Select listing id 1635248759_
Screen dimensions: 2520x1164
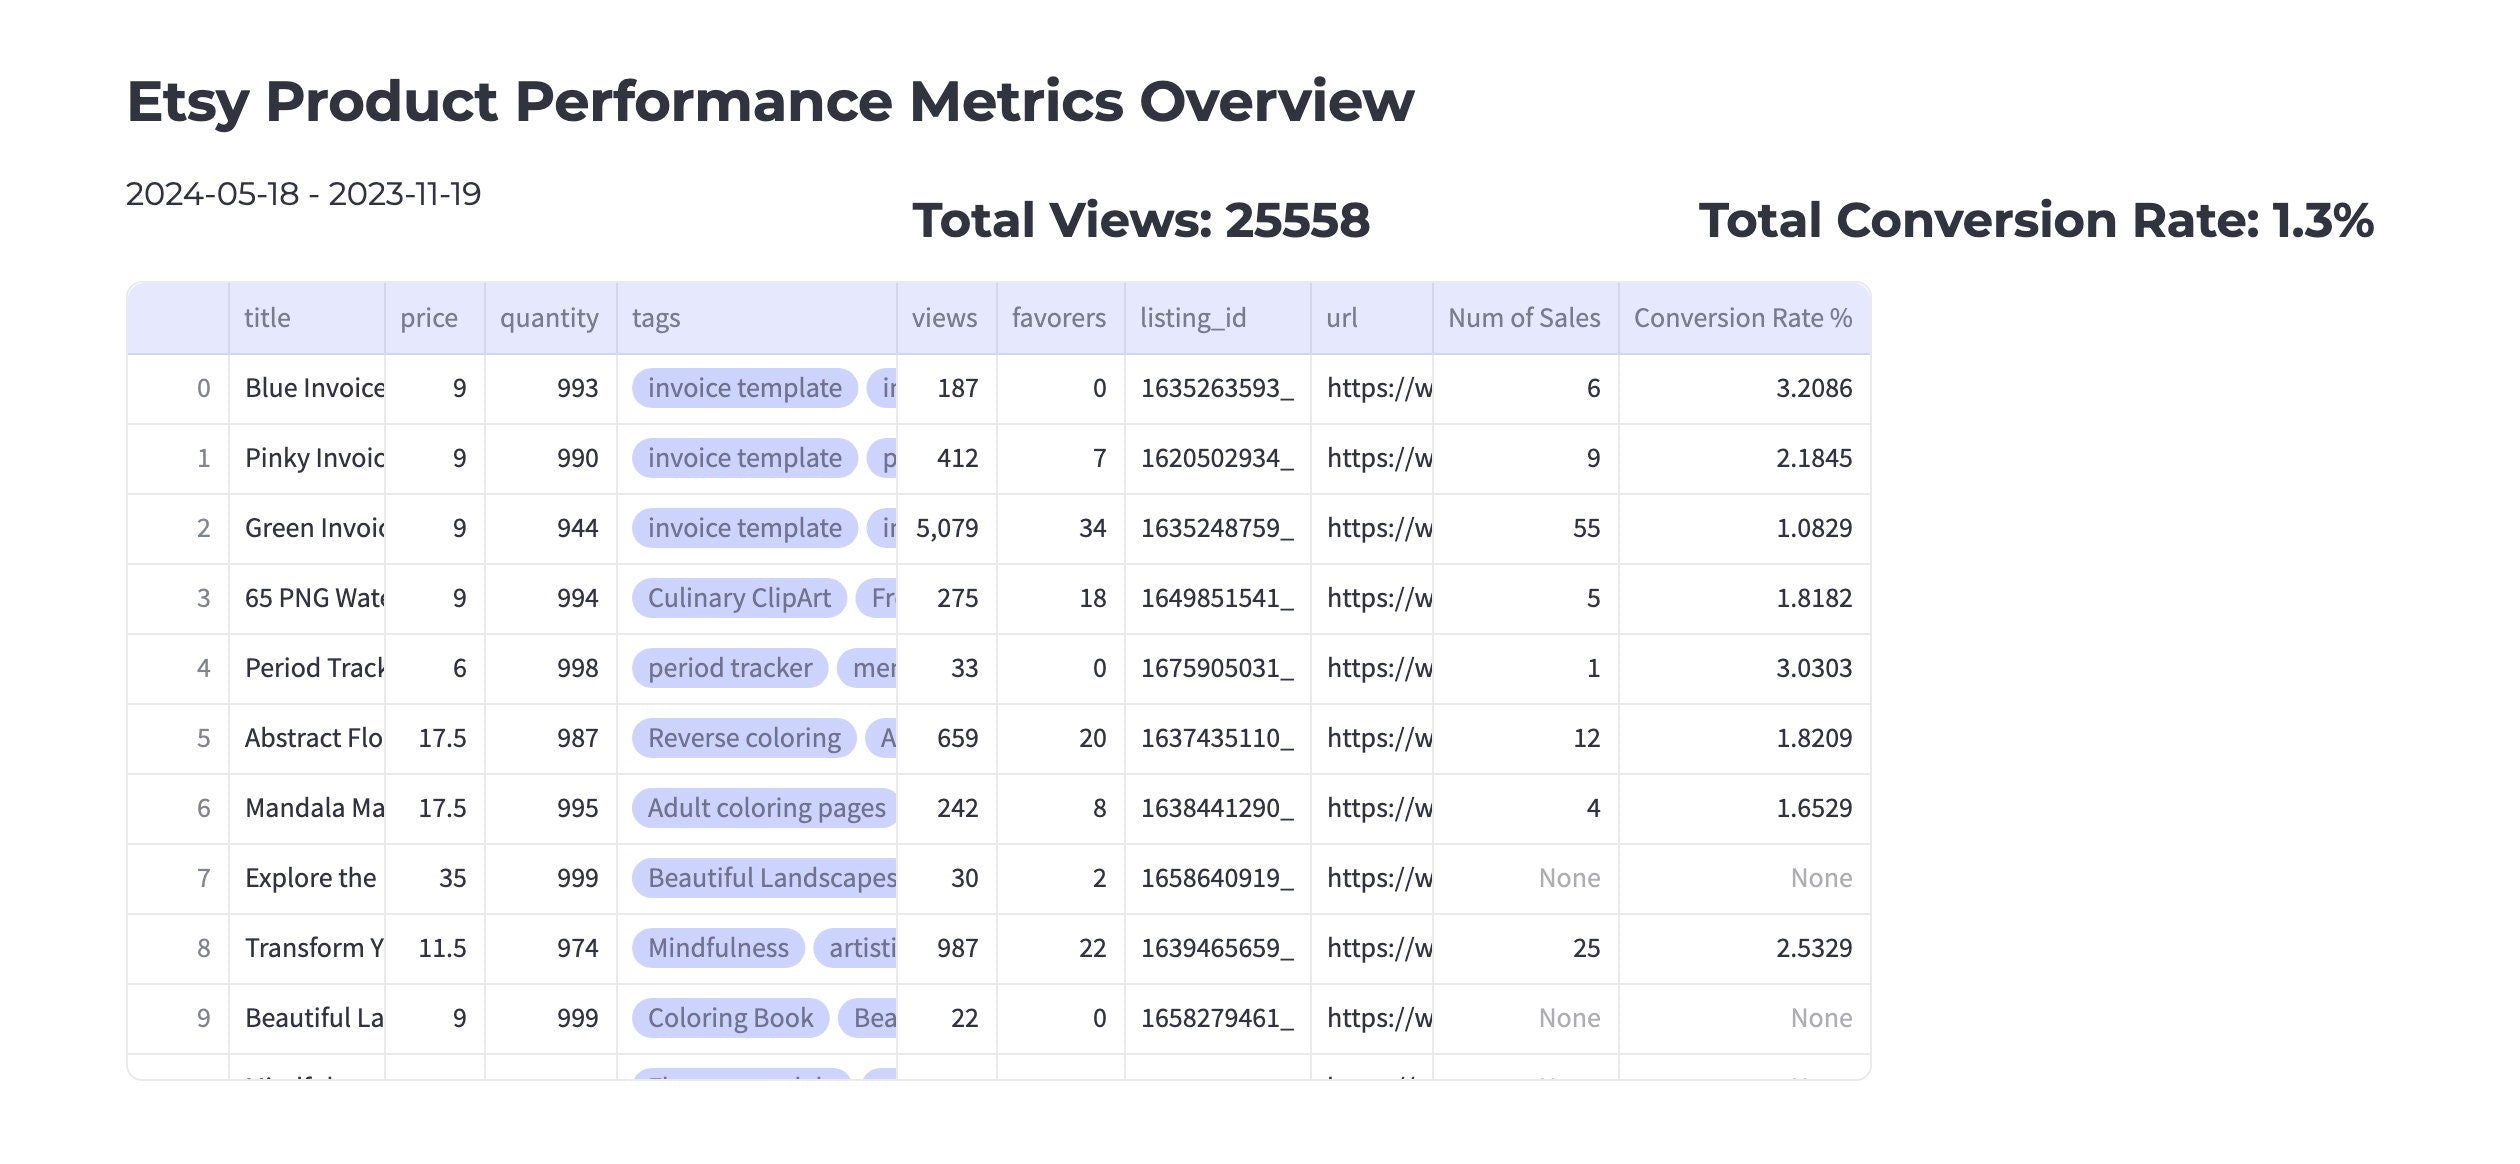[1218, 529]
